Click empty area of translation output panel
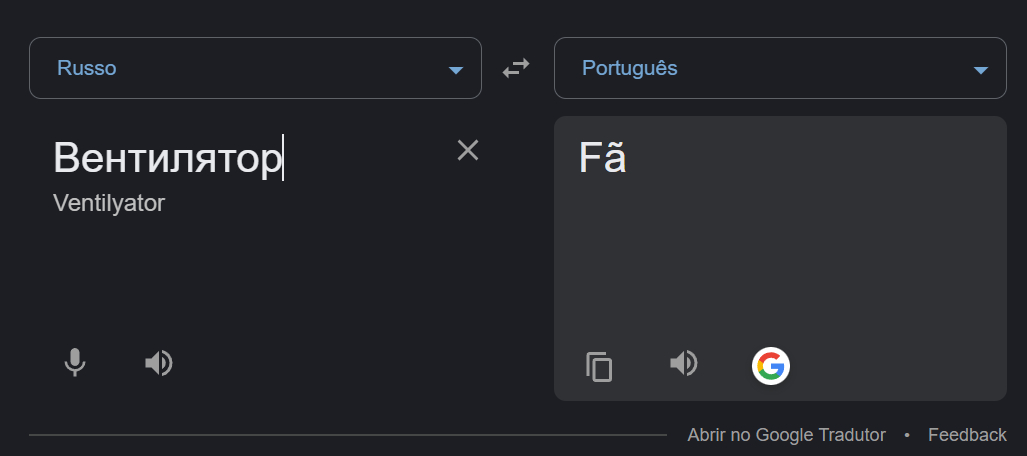The height and width of the screenshot is (456, 1027). tap(780, 260)
